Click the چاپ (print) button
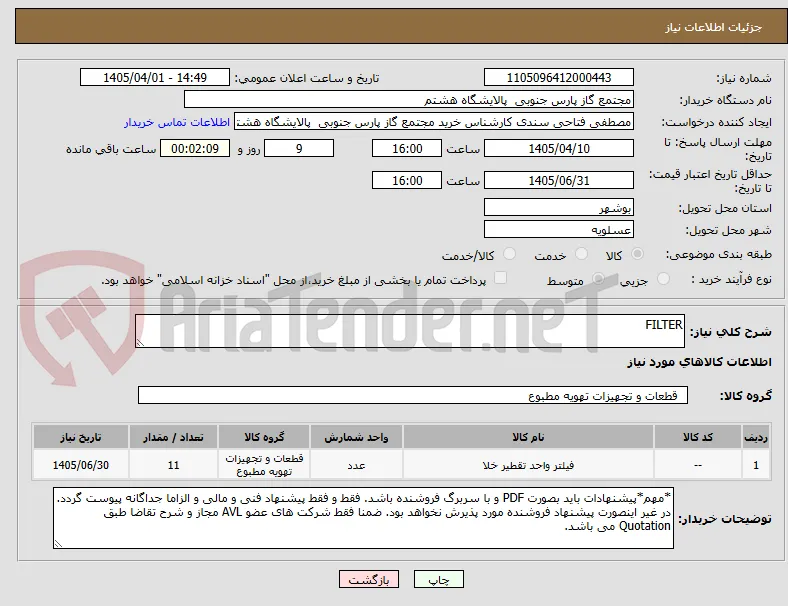Viewport: 788px width, 606px height. pos(438,579)
